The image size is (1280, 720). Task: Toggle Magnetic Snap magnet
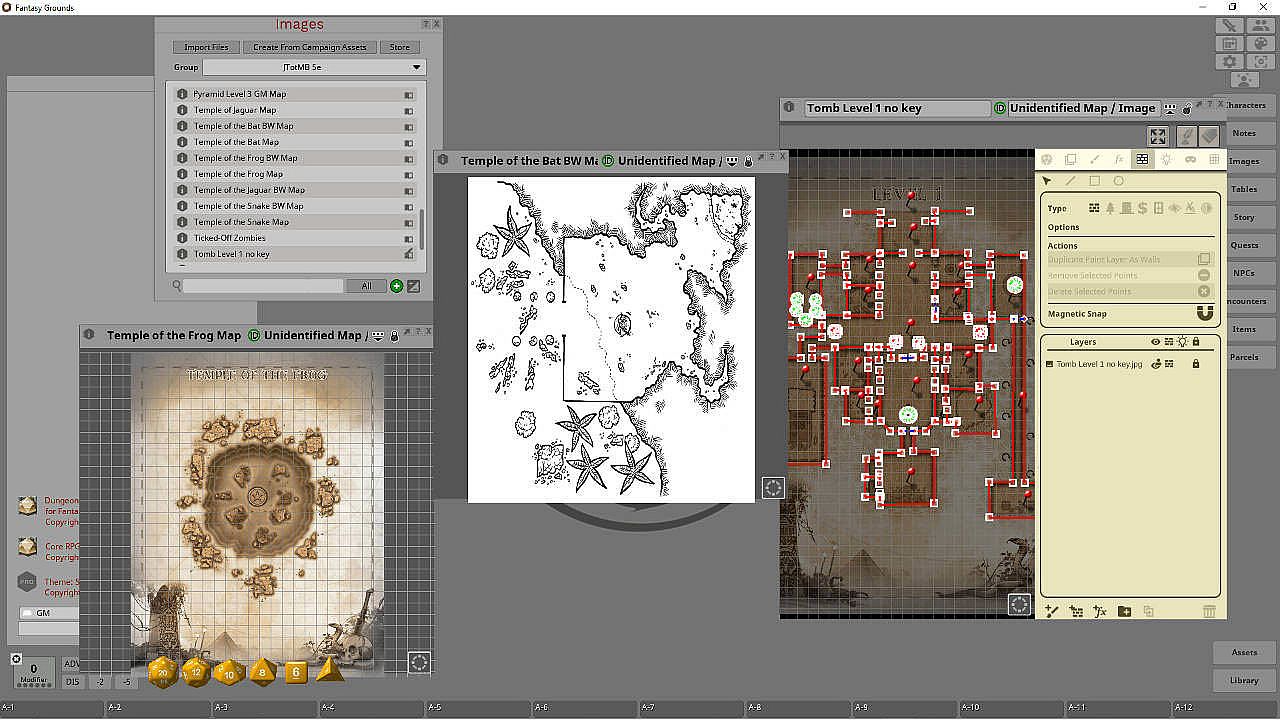point(1204,314)
